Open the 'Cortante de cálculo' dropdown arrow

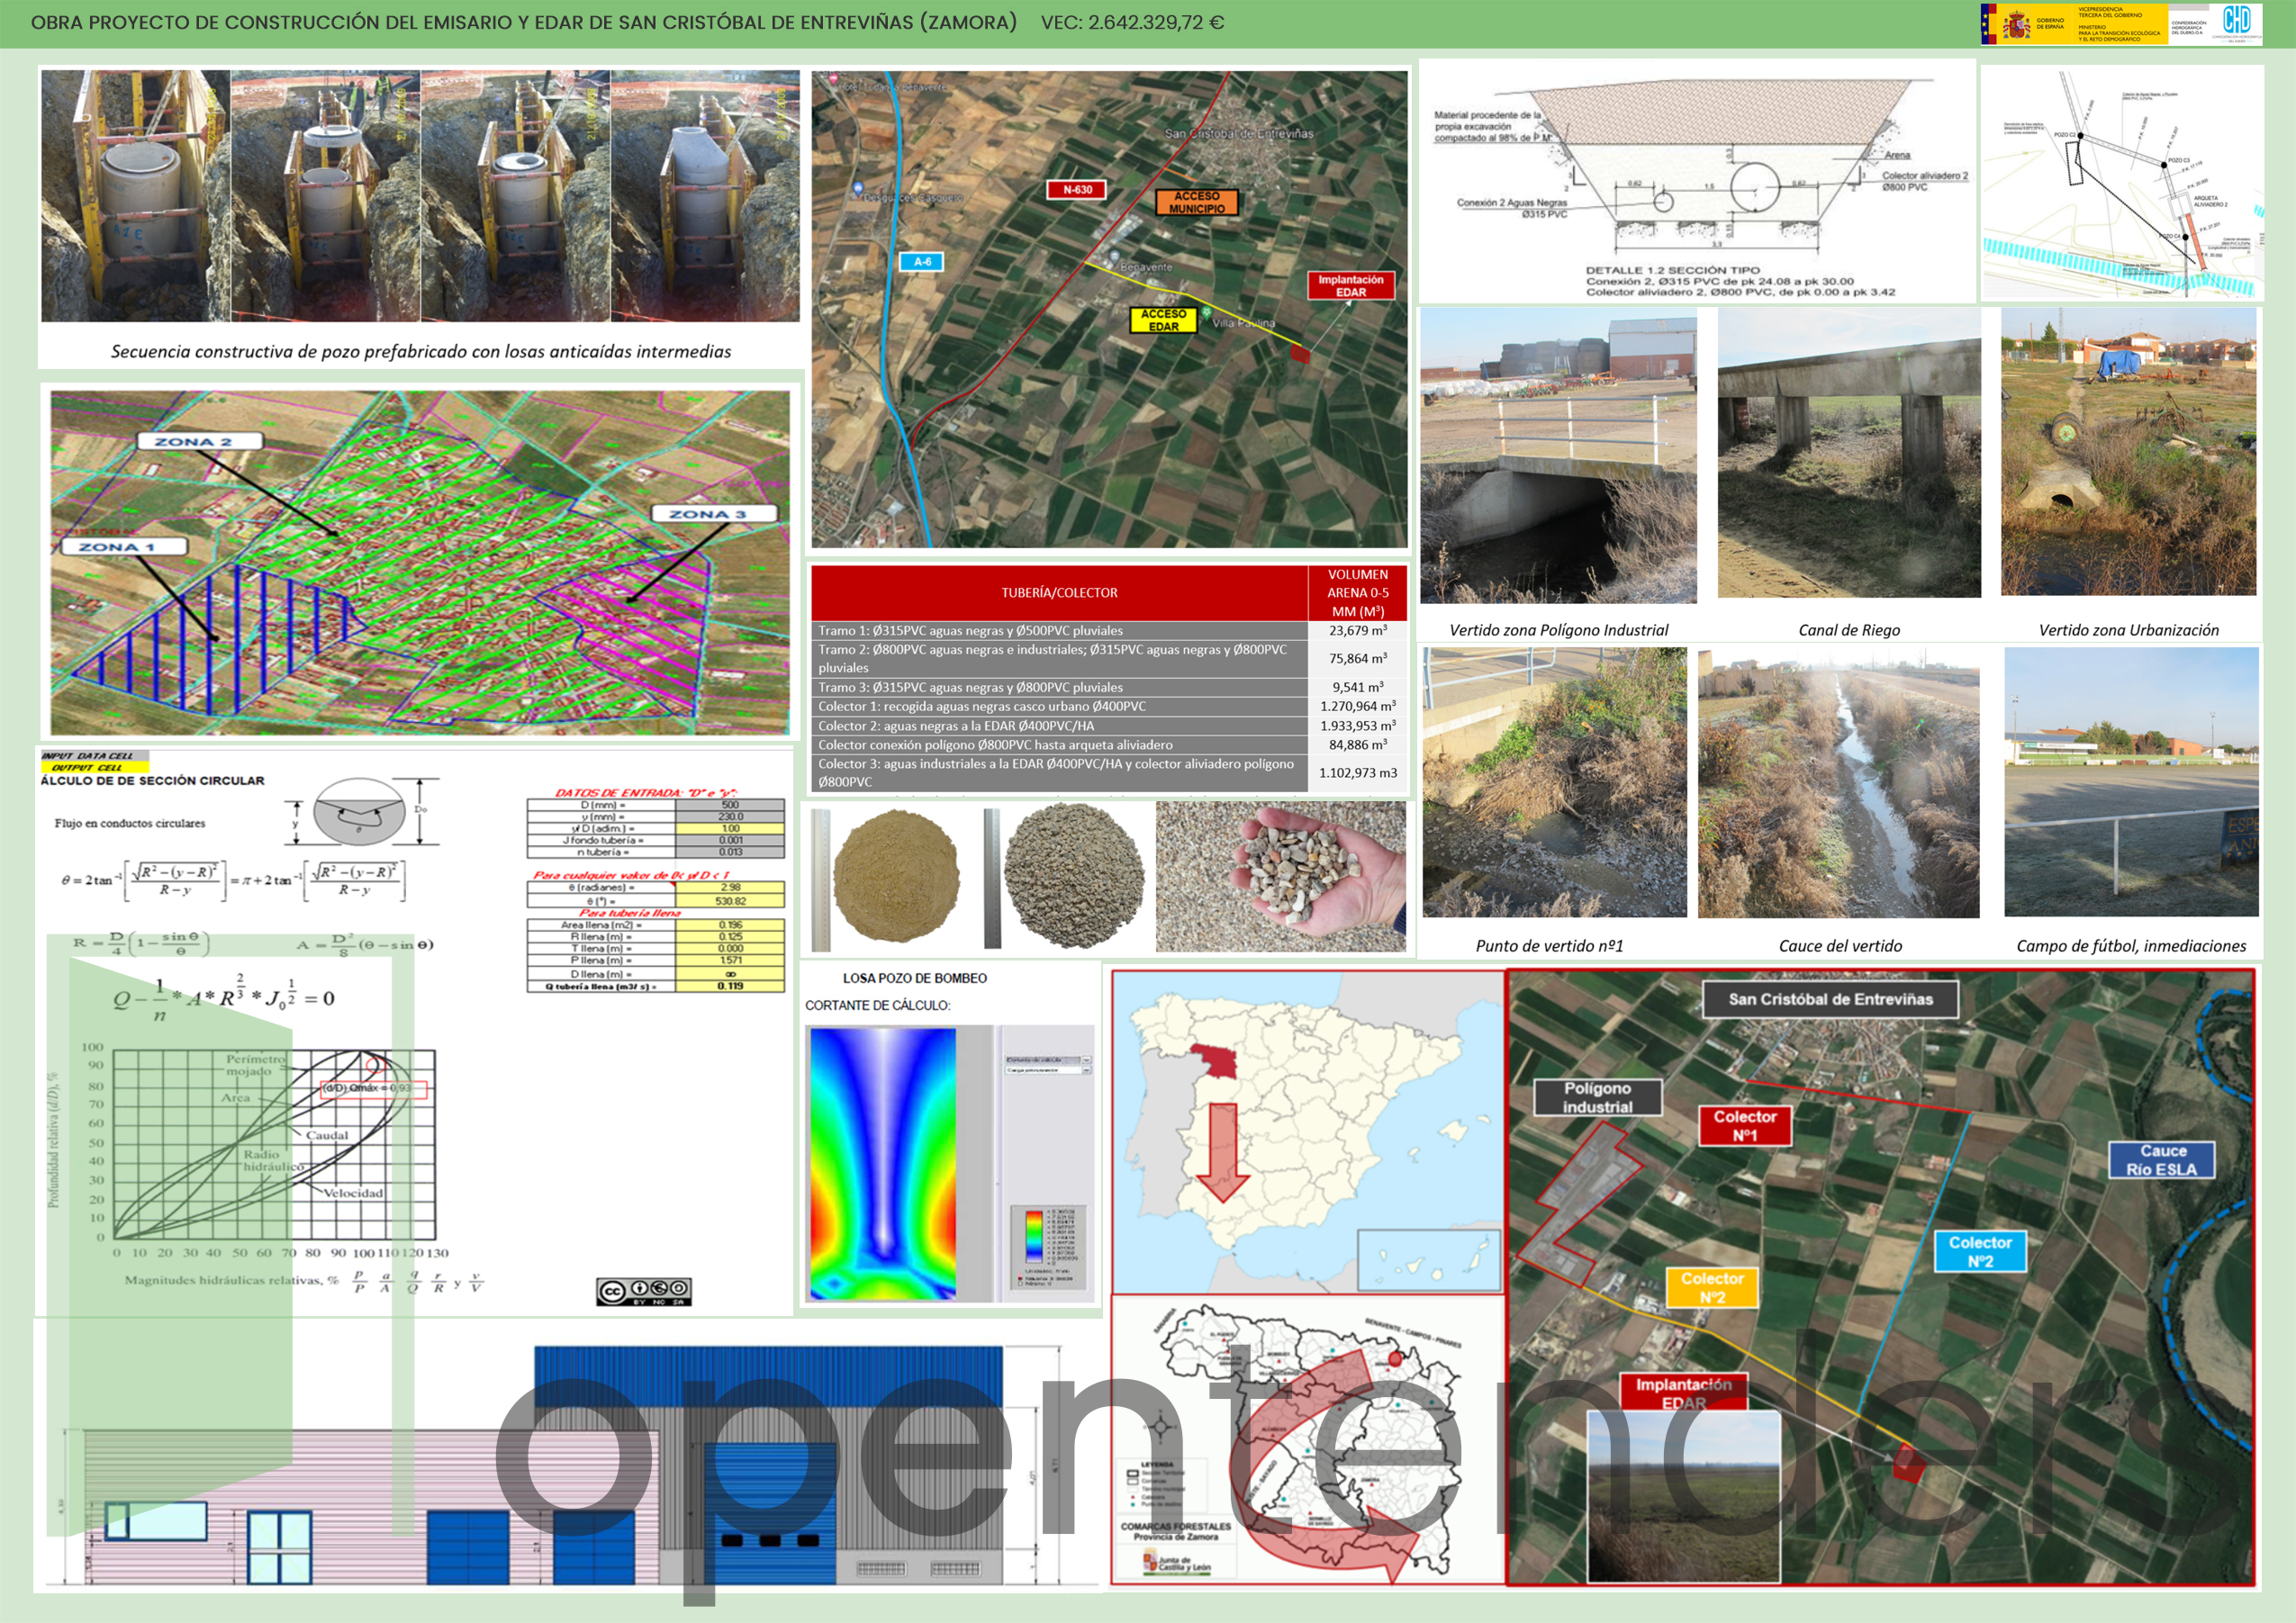click(1086, 1060)
